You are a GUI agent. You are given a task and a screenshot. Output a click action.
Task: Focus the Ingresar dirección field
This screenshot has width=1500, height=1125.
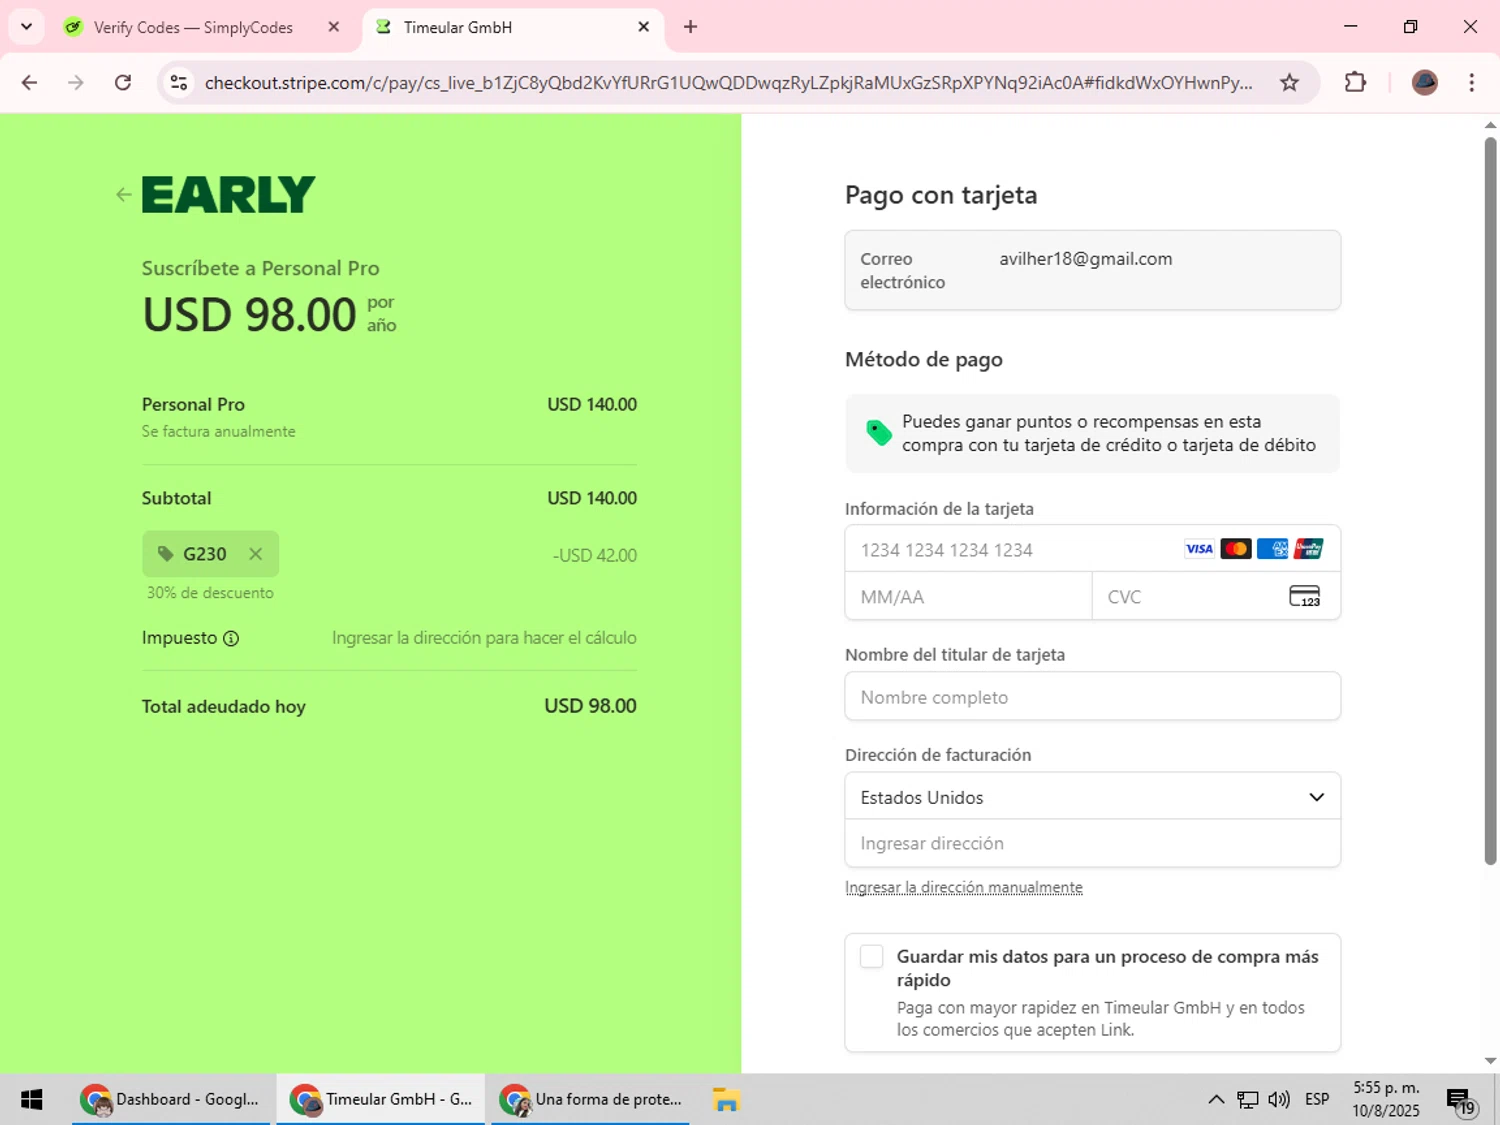tap(1092, 844)
